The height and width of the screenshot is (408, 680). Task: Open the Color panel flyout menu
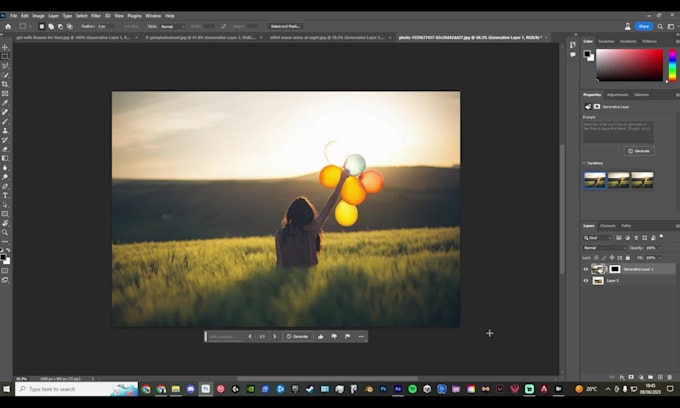click(x=677, y=42)
